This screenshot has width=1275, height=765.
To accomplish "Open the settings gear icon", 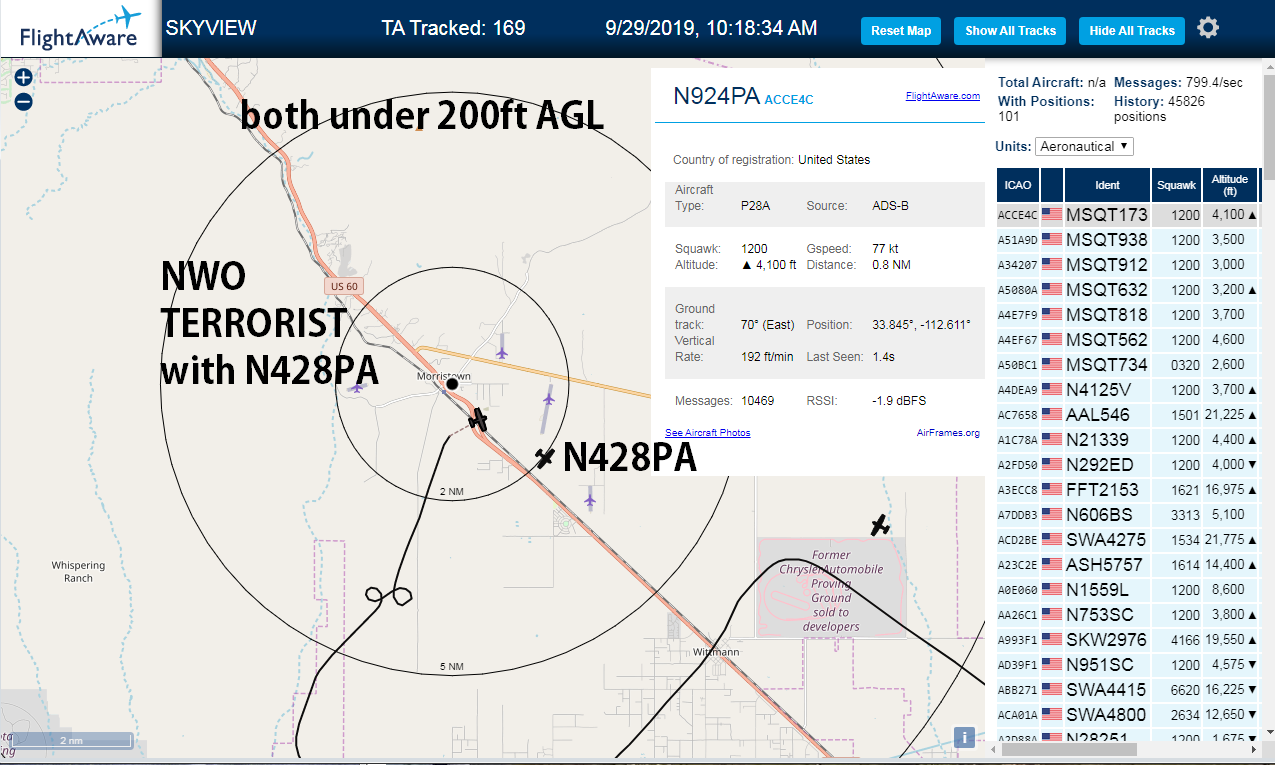I will pyautogui.click(x=1208, y=28).
